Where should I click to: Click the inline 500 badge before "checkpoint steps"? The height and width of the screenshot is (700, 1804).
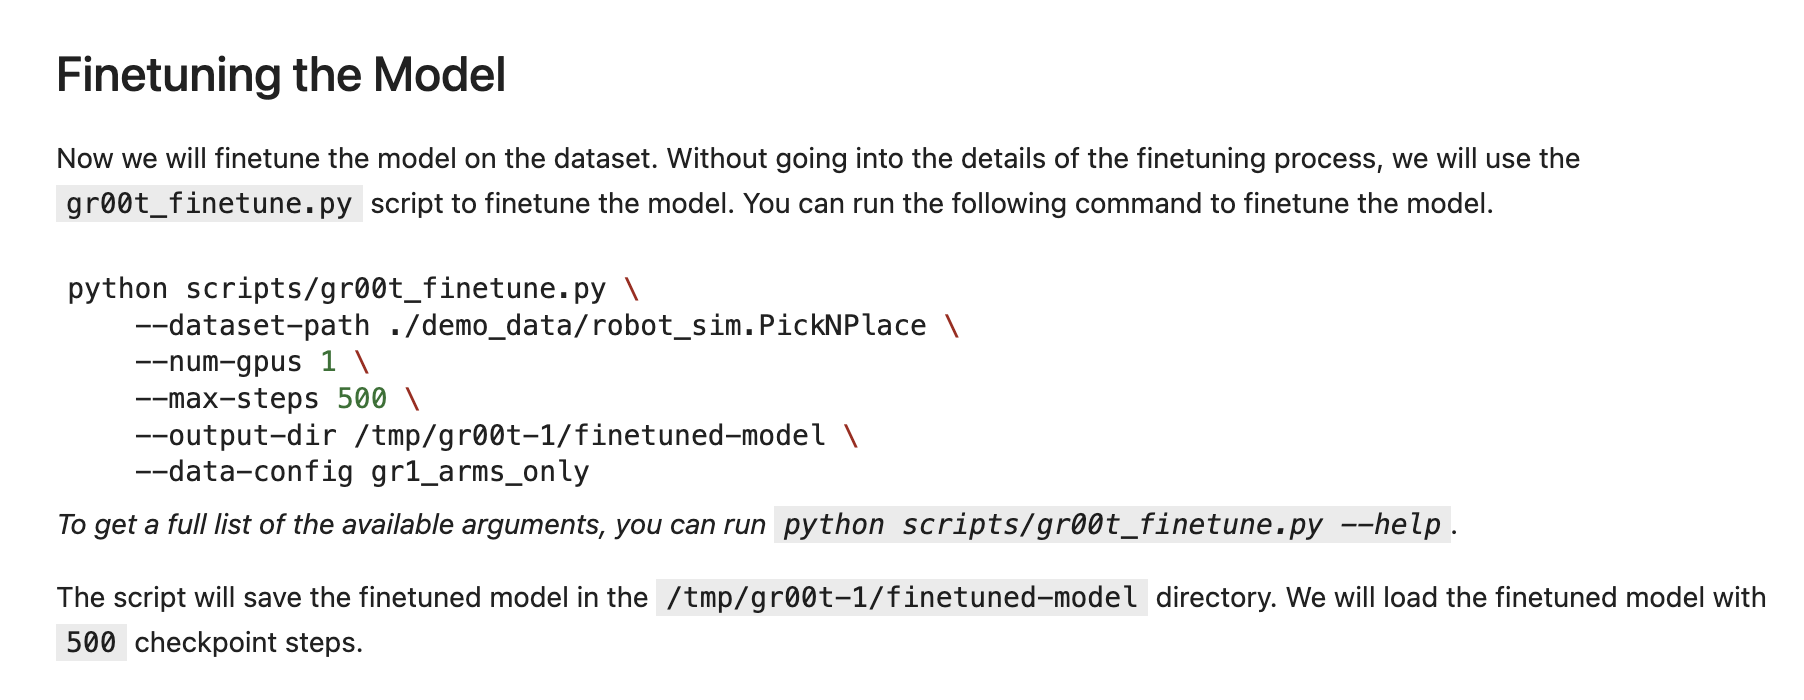pos(91,643)
